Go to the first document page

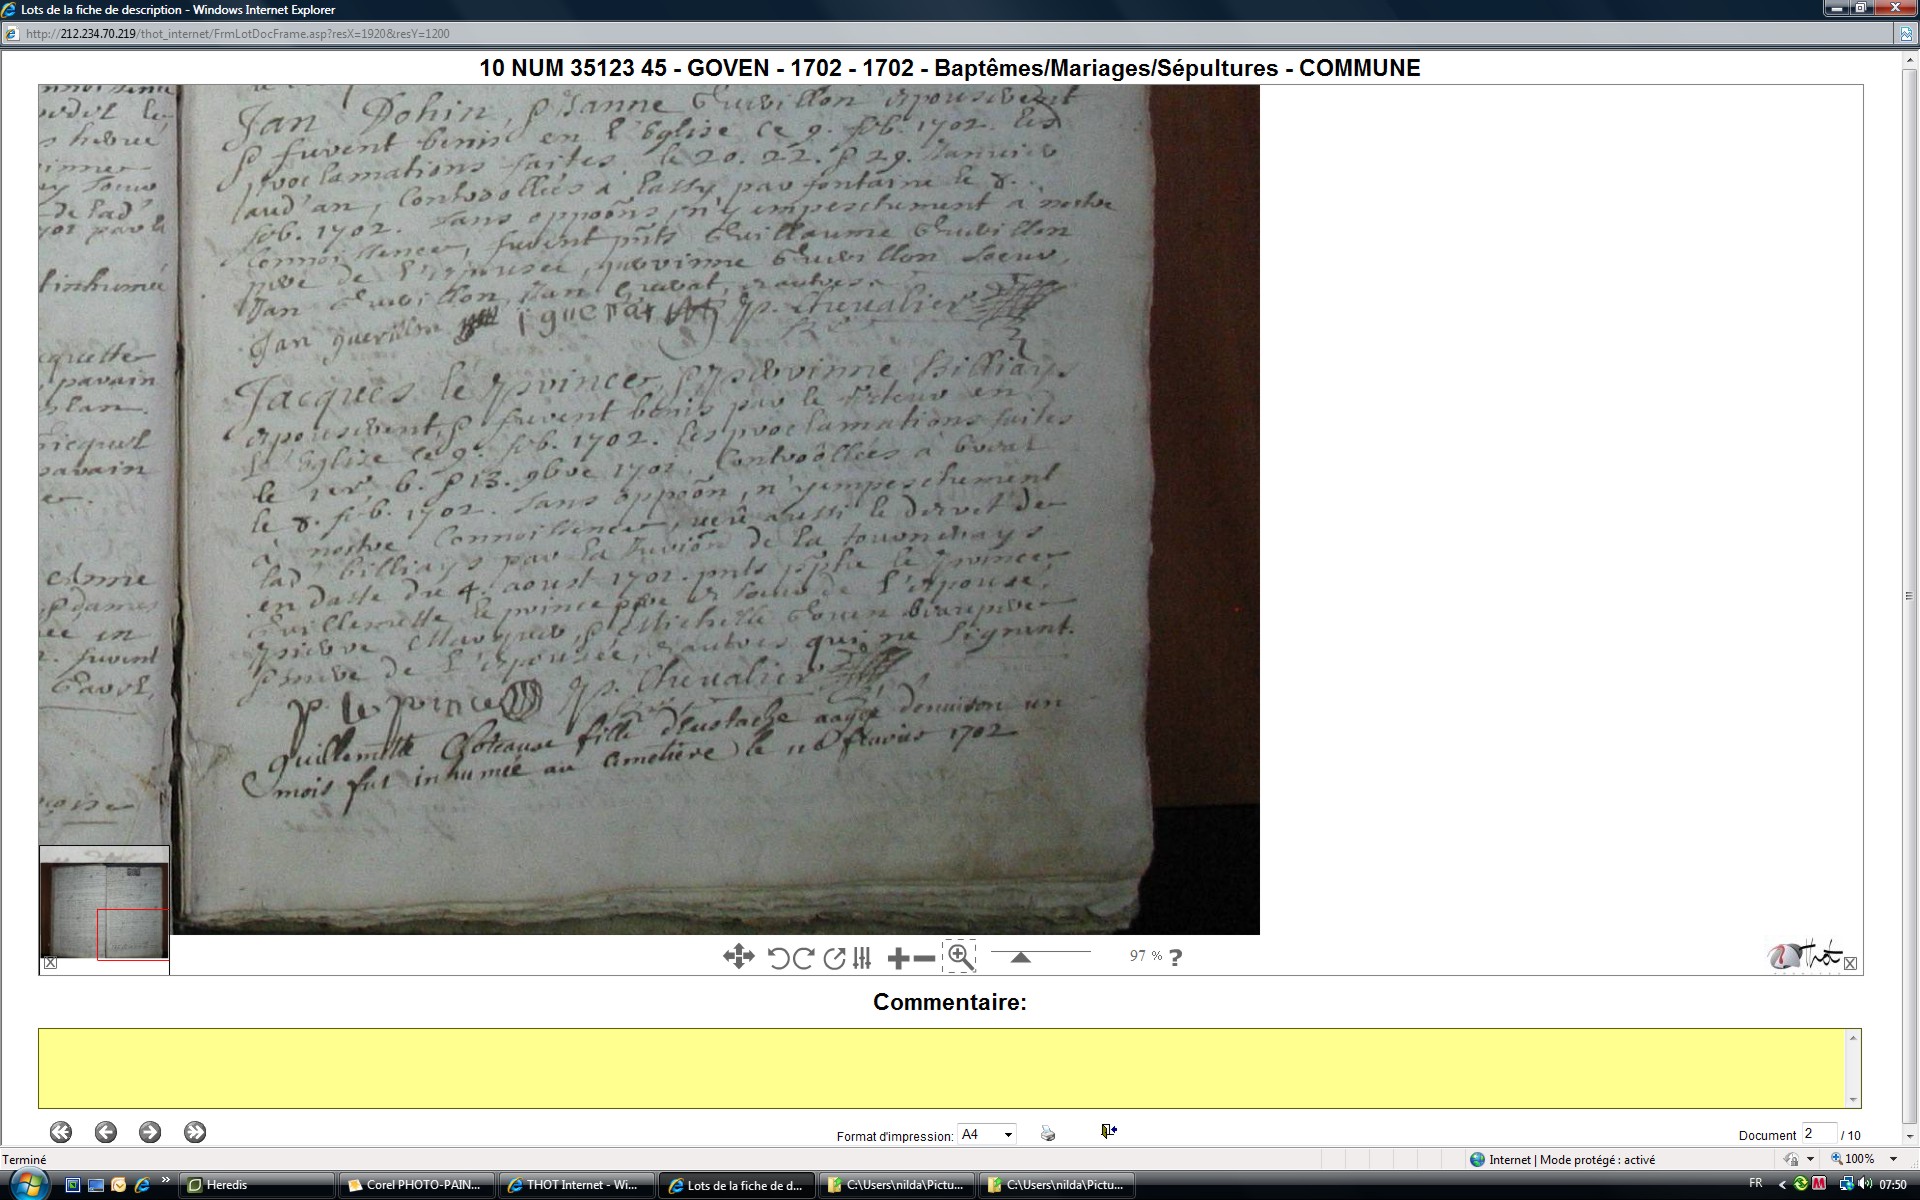pyautogui.click(x=61, y=1132)
